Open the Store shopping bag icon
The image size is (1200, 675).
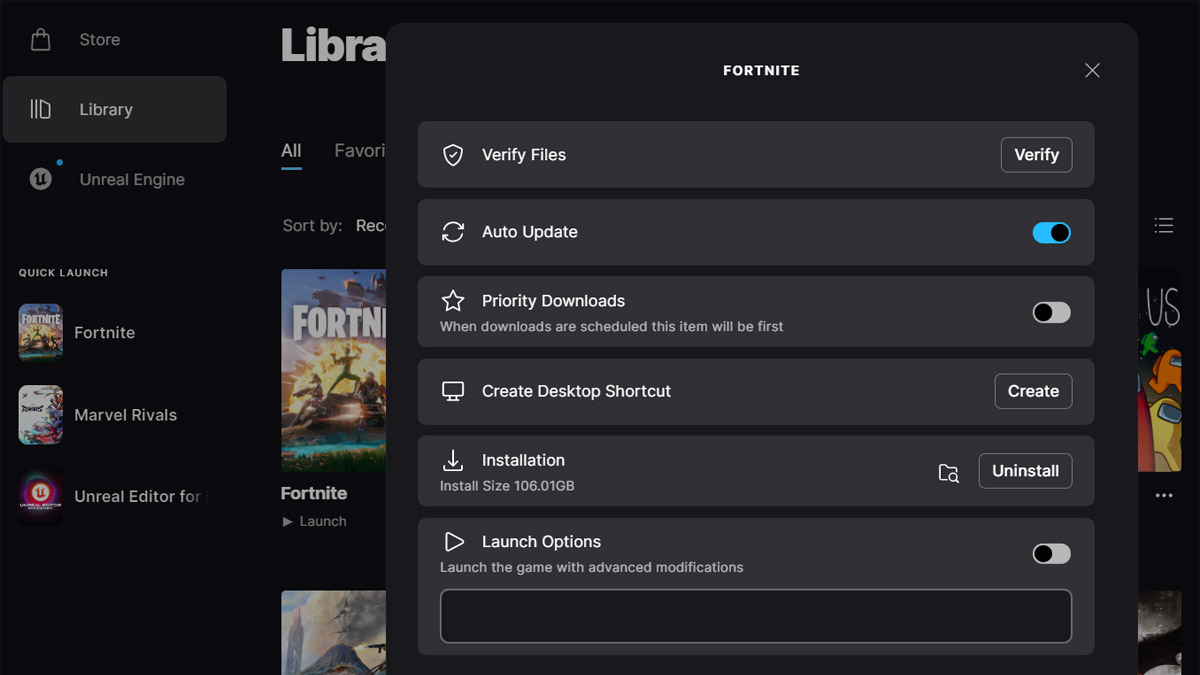point(41,40)
